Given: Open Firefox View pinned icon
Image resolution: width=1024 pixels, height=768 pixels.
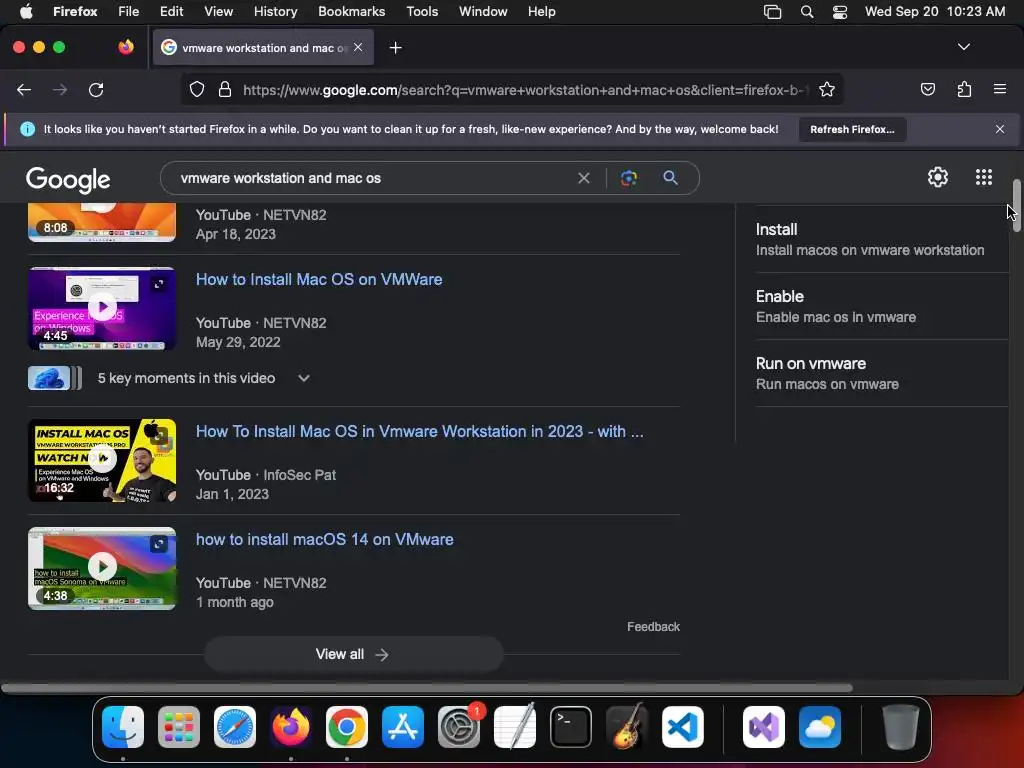Looking at the screenshot, I should click(126, 47).
